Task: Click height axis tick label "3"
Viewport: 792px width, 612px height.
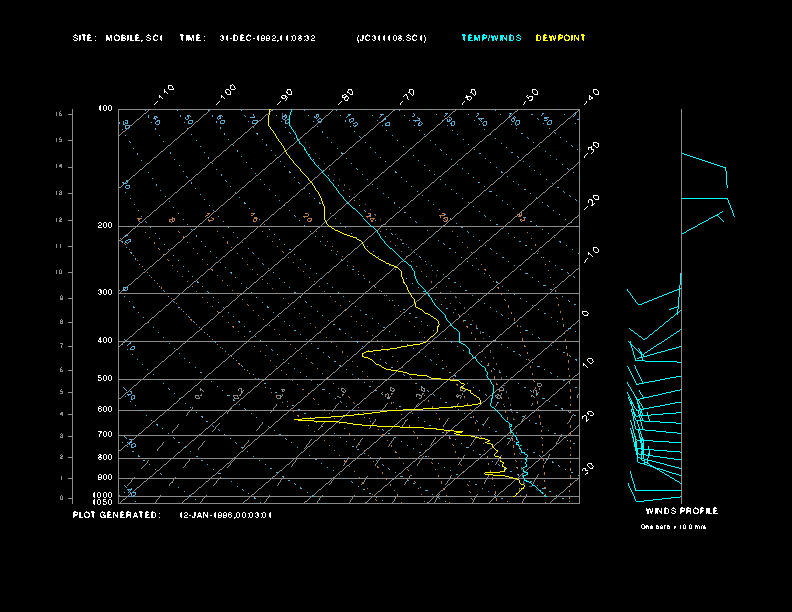Action: [62, 436]
